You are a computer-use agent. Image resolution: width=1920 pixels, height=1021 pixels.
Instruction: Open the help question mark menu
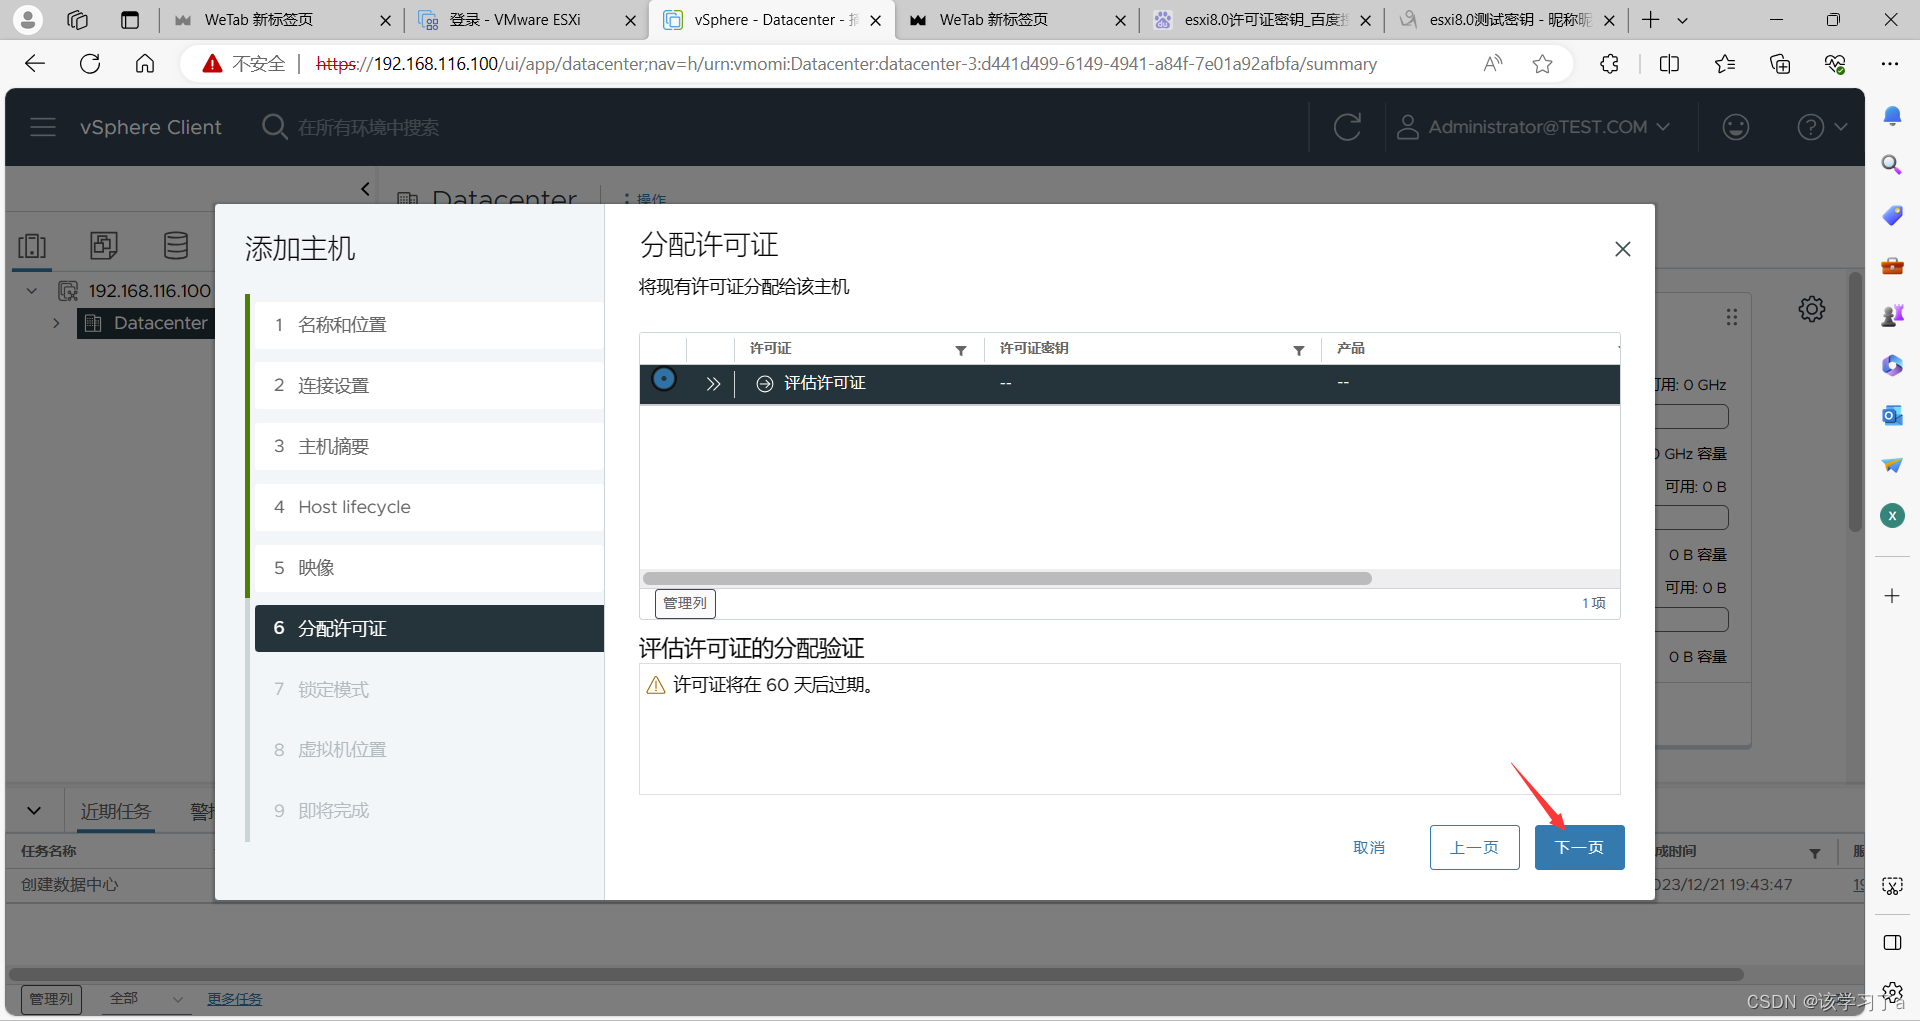1821,127
